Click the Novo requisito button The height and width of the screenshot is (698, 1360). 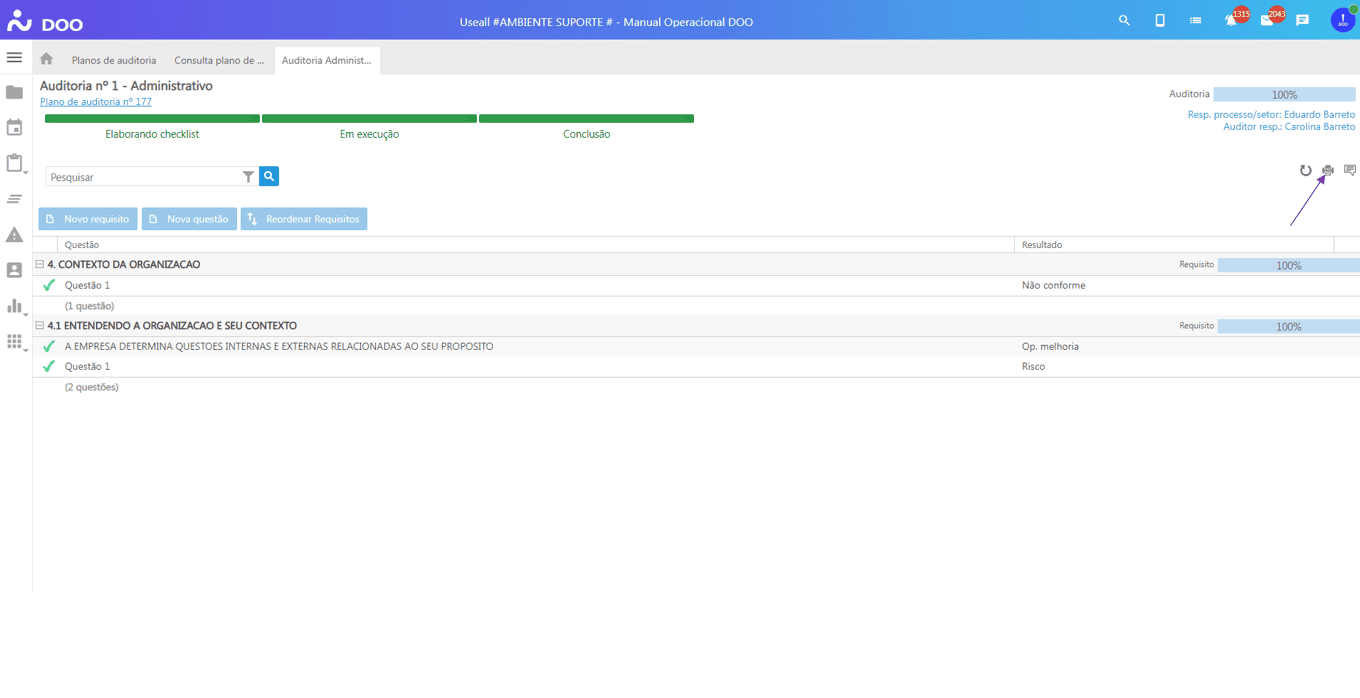click(87, 219)
